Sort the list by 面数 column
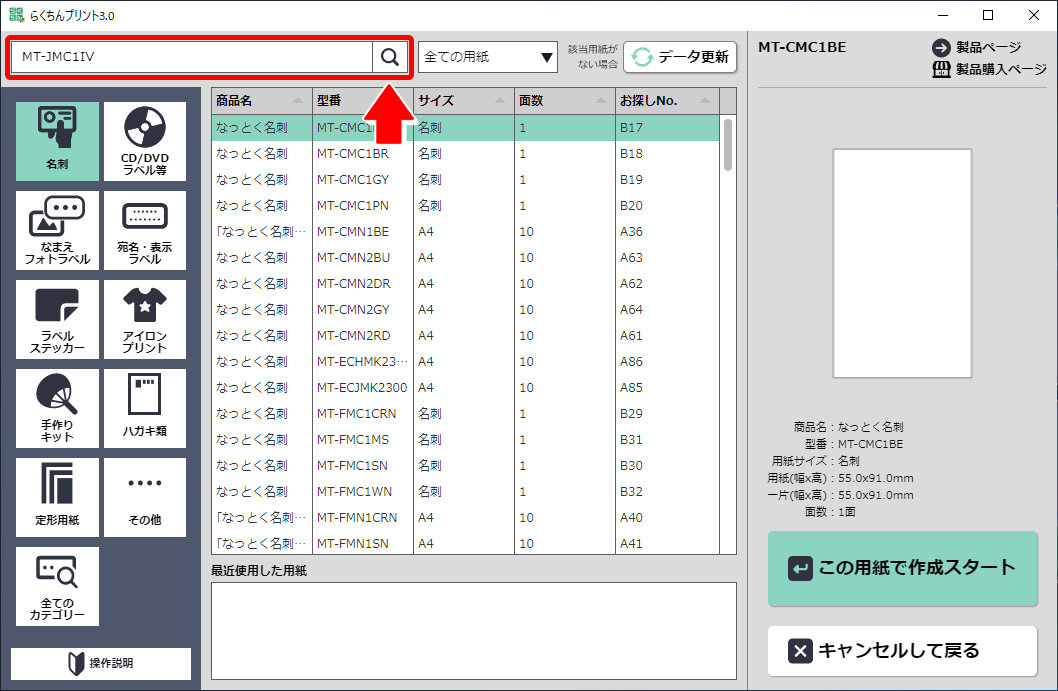The height and width of the screenshot is (691, 1058). (565, 101)
